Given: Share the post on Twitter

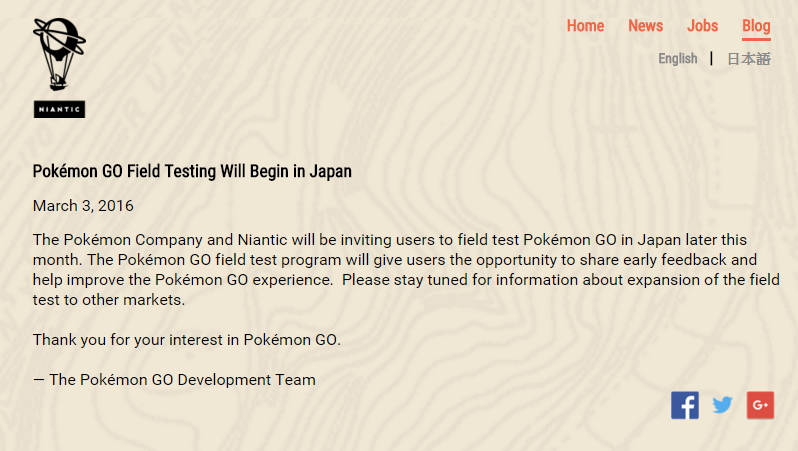Looking at the screenshot, I should point(723,405).
